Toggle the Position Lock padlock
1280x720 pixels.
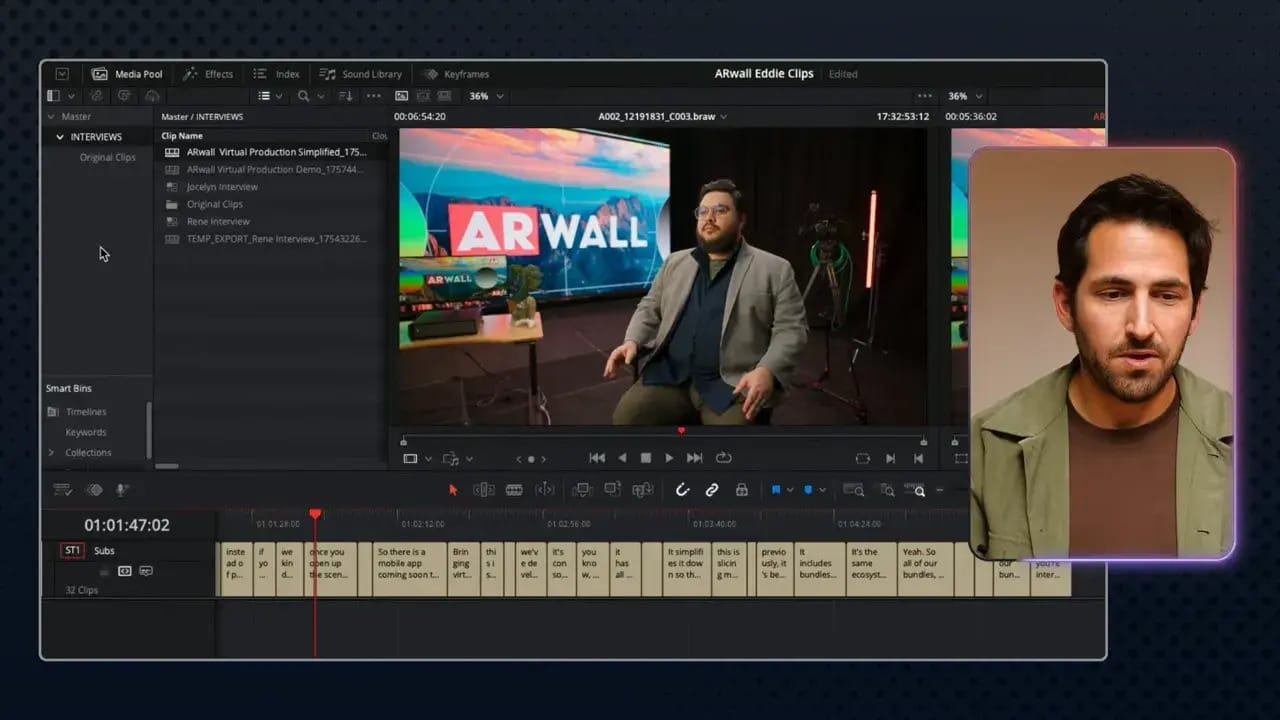[x=742, y=490]
